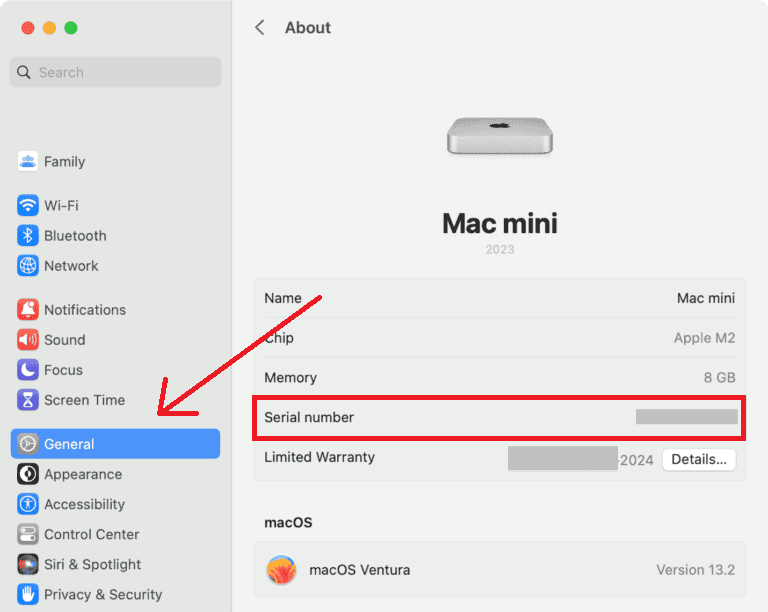Screen dimensions: 768x612
Task: Go to Privacy & Security pane
Action: (102, 594)
